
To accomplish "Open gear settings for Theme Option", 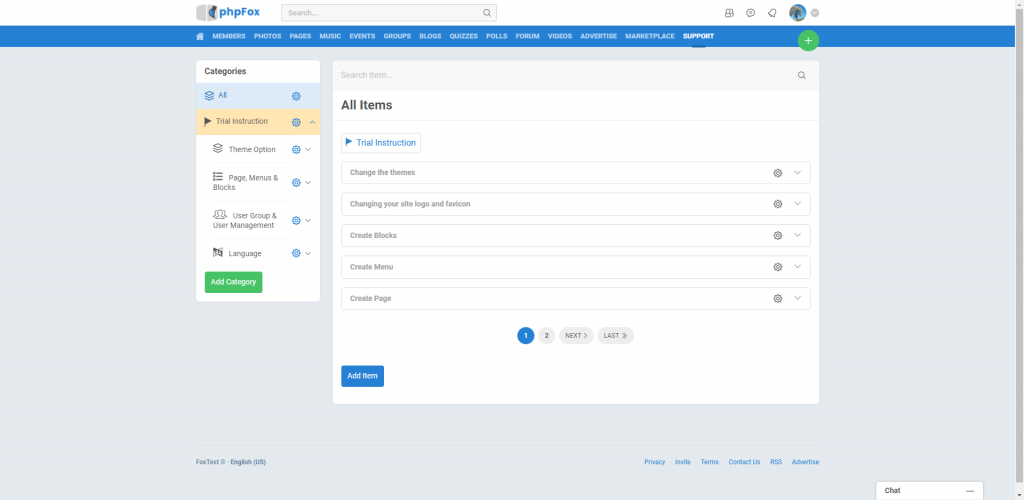I will pos(296,149).
